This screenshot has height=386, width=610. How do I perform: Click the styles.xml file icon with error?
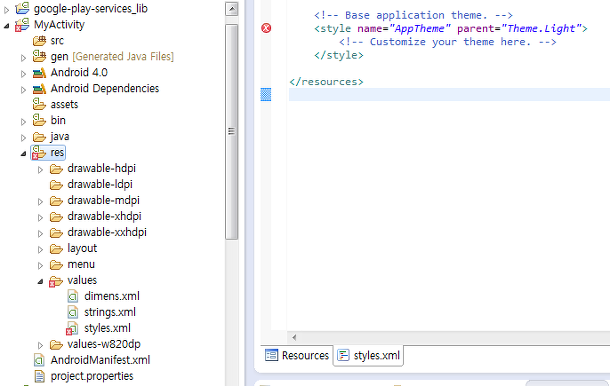point(72,328)
